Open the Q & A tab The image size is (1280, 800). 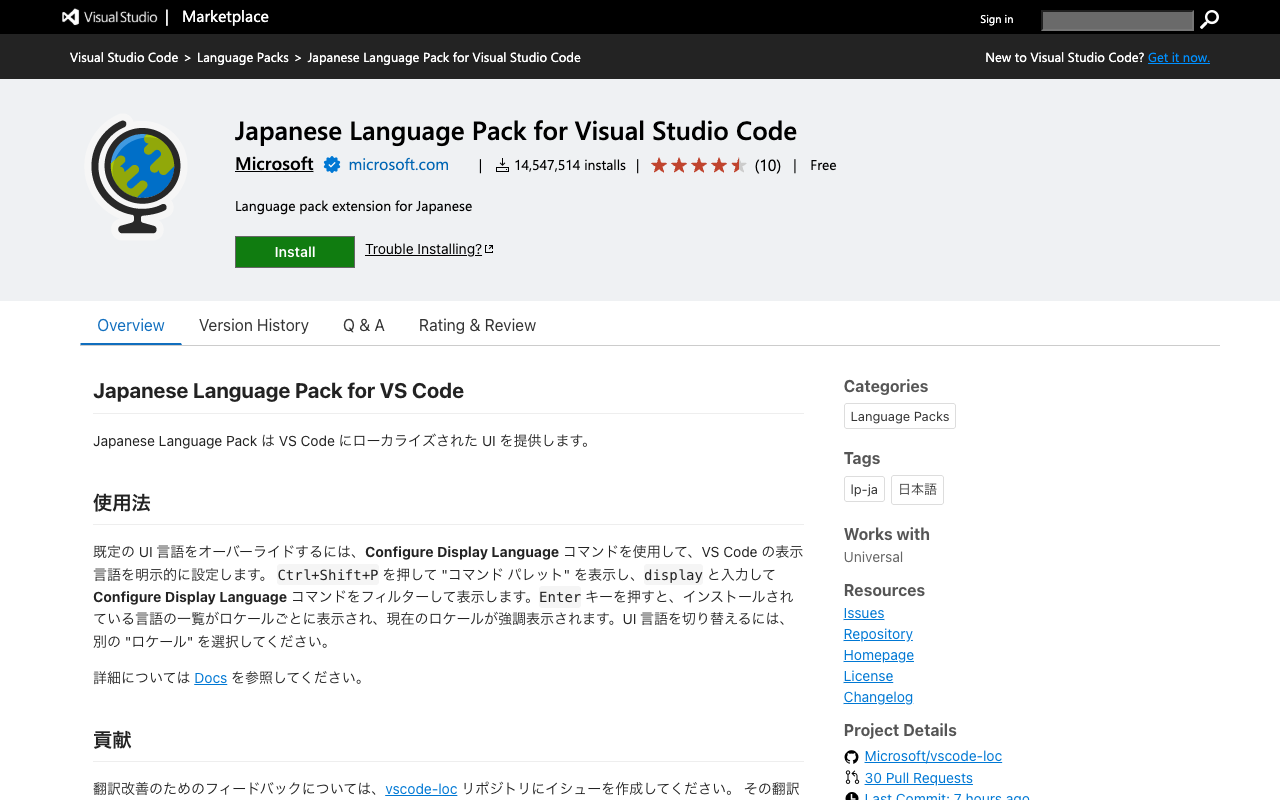[x=364, y=325]
